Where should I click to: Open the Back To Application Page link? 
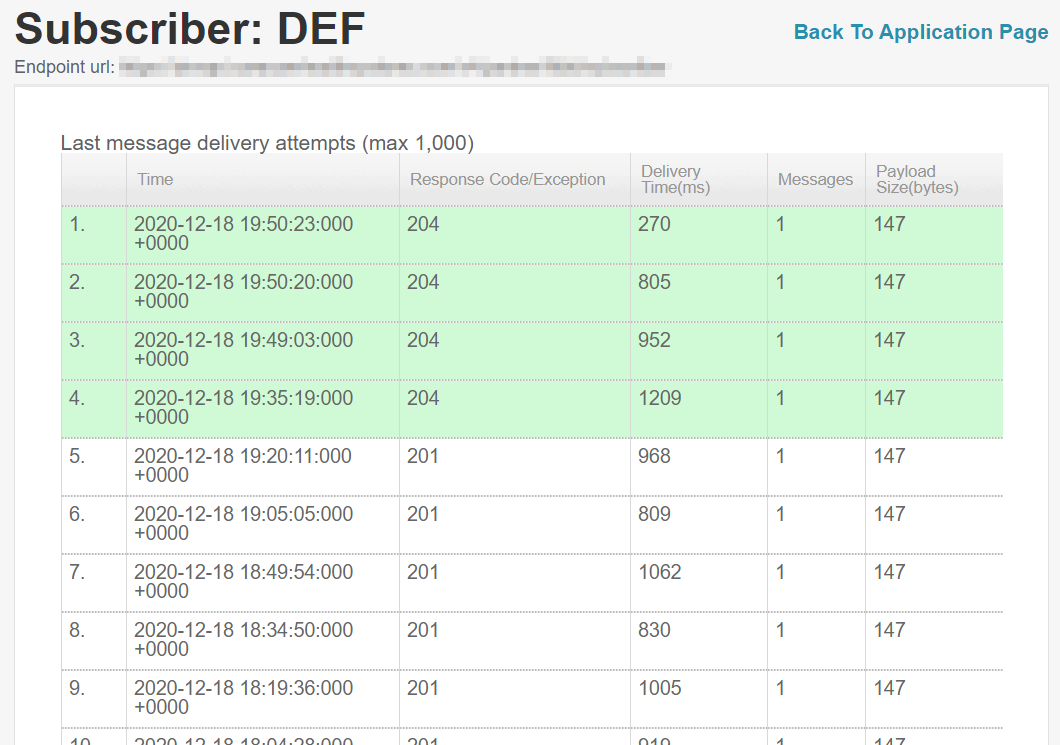921,32
